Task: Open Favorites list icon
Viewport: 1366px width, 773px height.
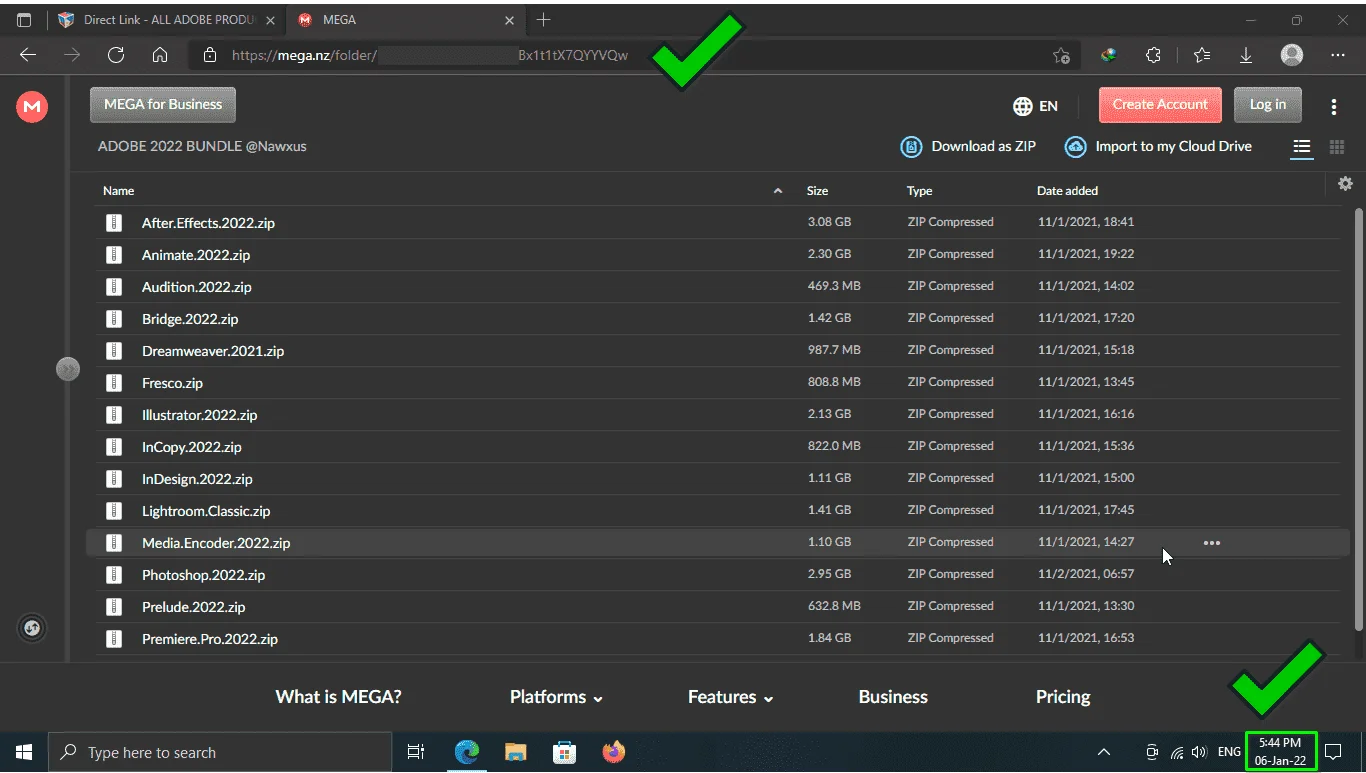Action: coord(1201,56)
